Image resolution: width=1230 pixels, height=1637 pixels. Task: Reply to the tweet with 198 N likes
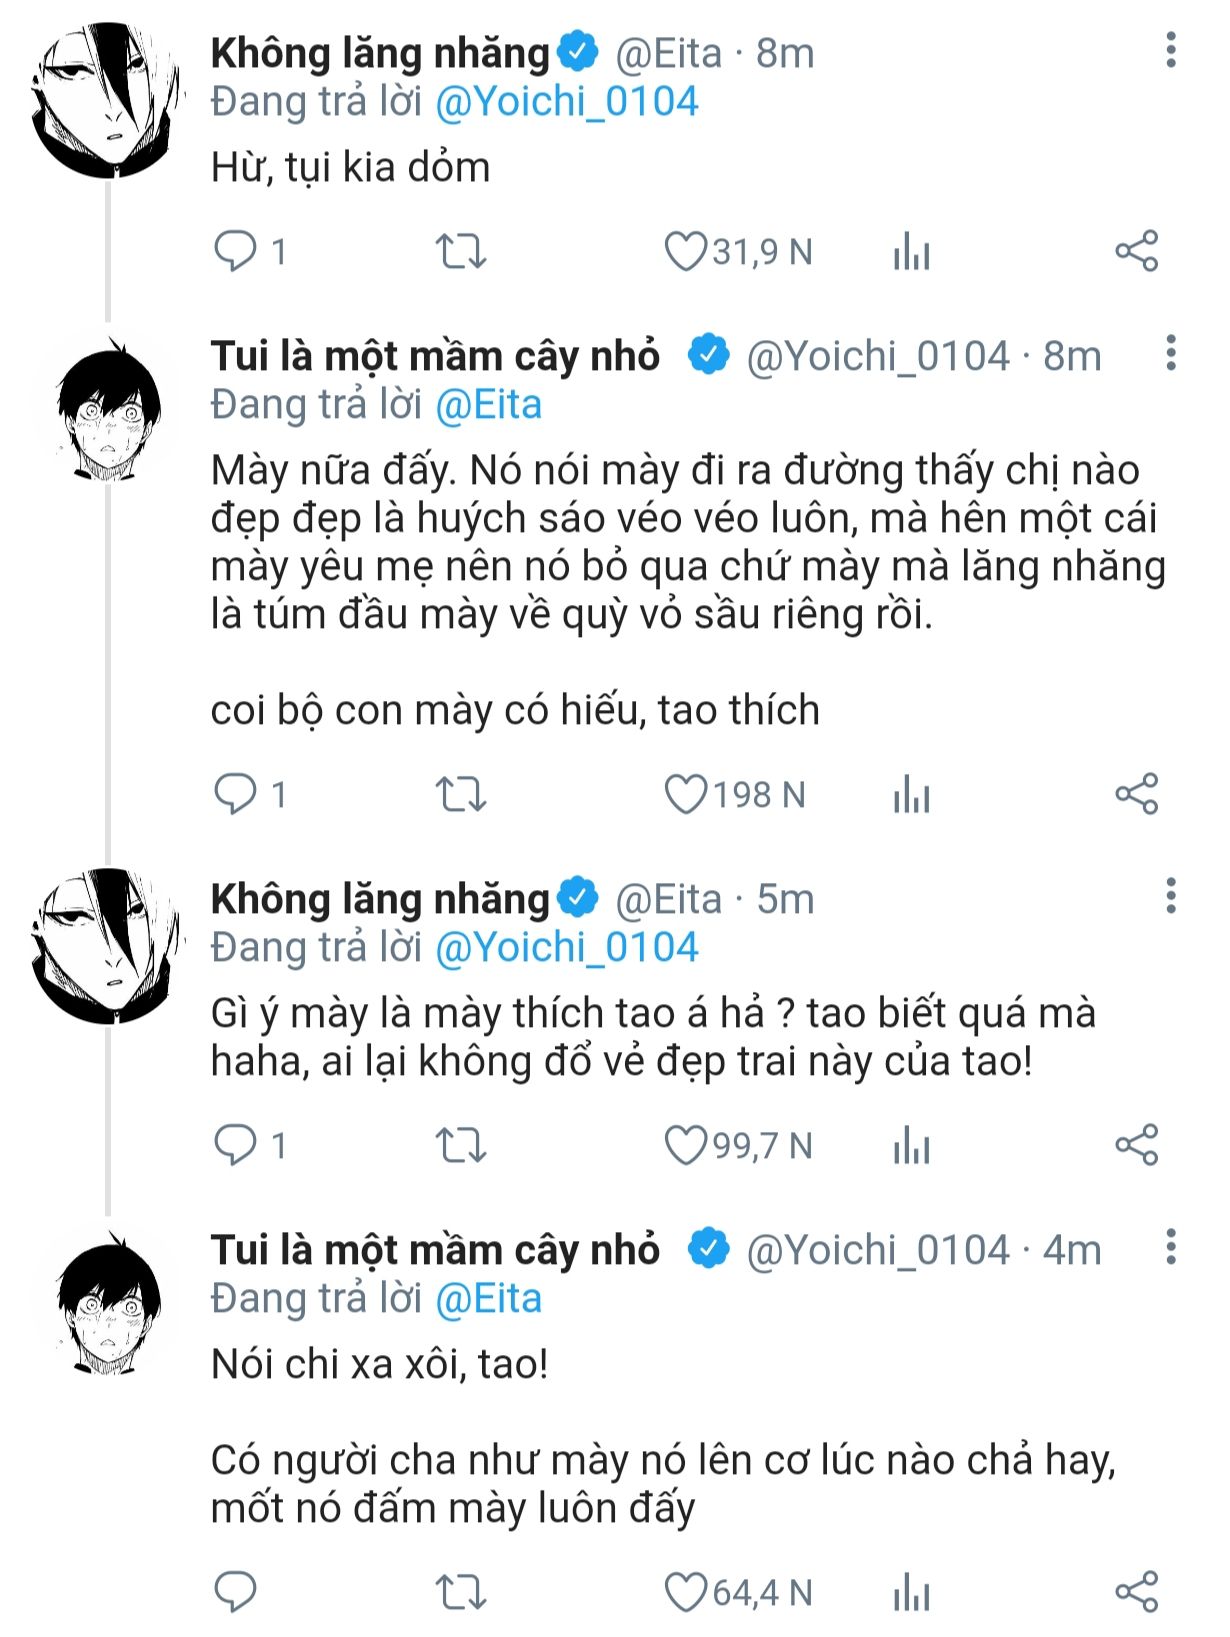click(x=236, y=795)
